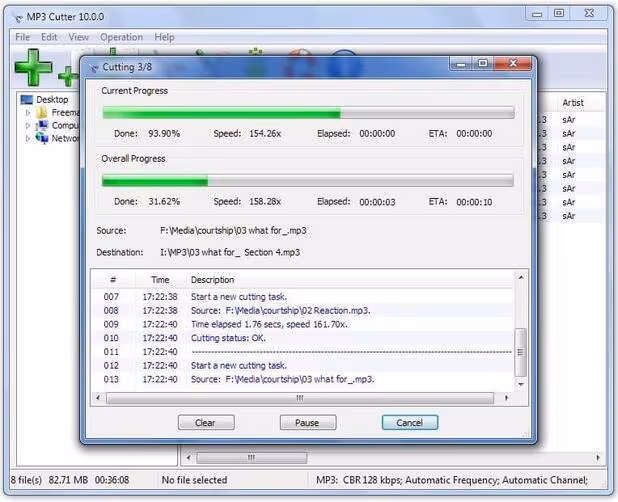
Task: Click the log vertical scrollbar thumb
Action: click(521, 352)
